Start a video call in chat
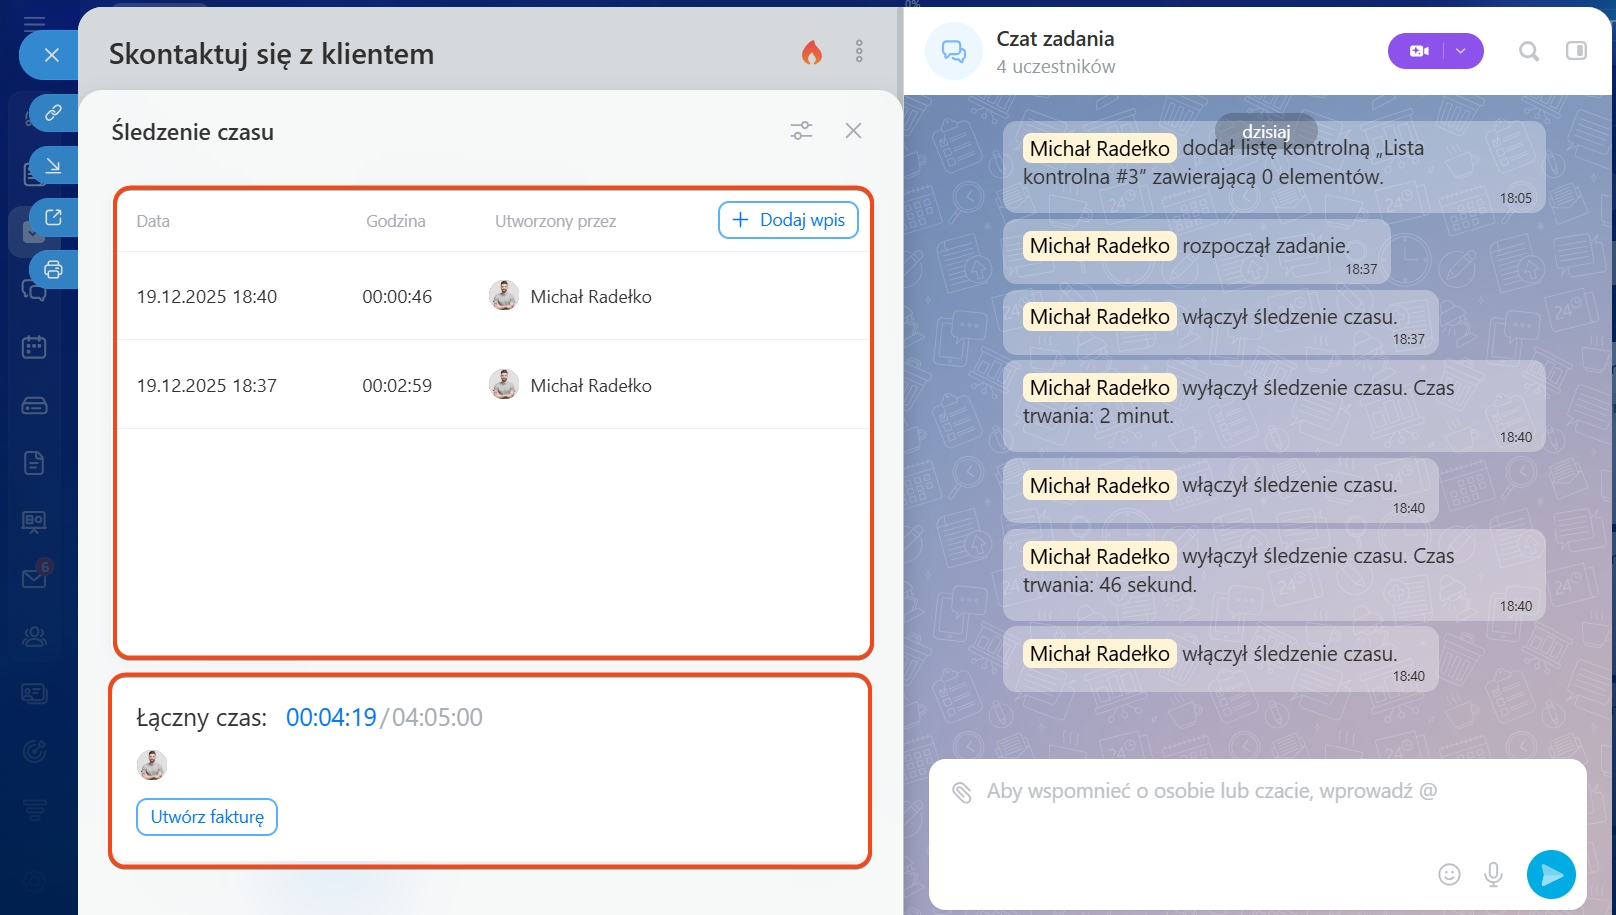This screenshot has width=1616, height=915. pos(1418,51)
